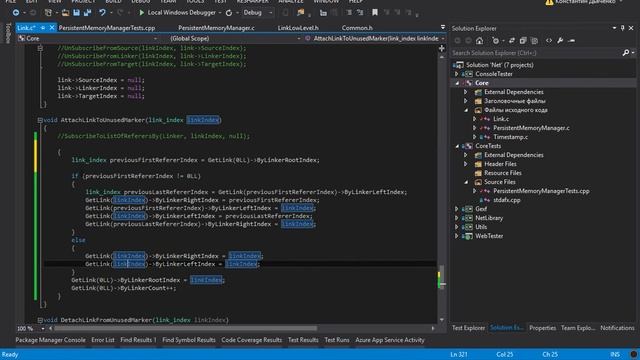Viewport: 640px width, 360px height.
Task: Open the Code Coverage Results tab
Action: (x=251, y=340)
